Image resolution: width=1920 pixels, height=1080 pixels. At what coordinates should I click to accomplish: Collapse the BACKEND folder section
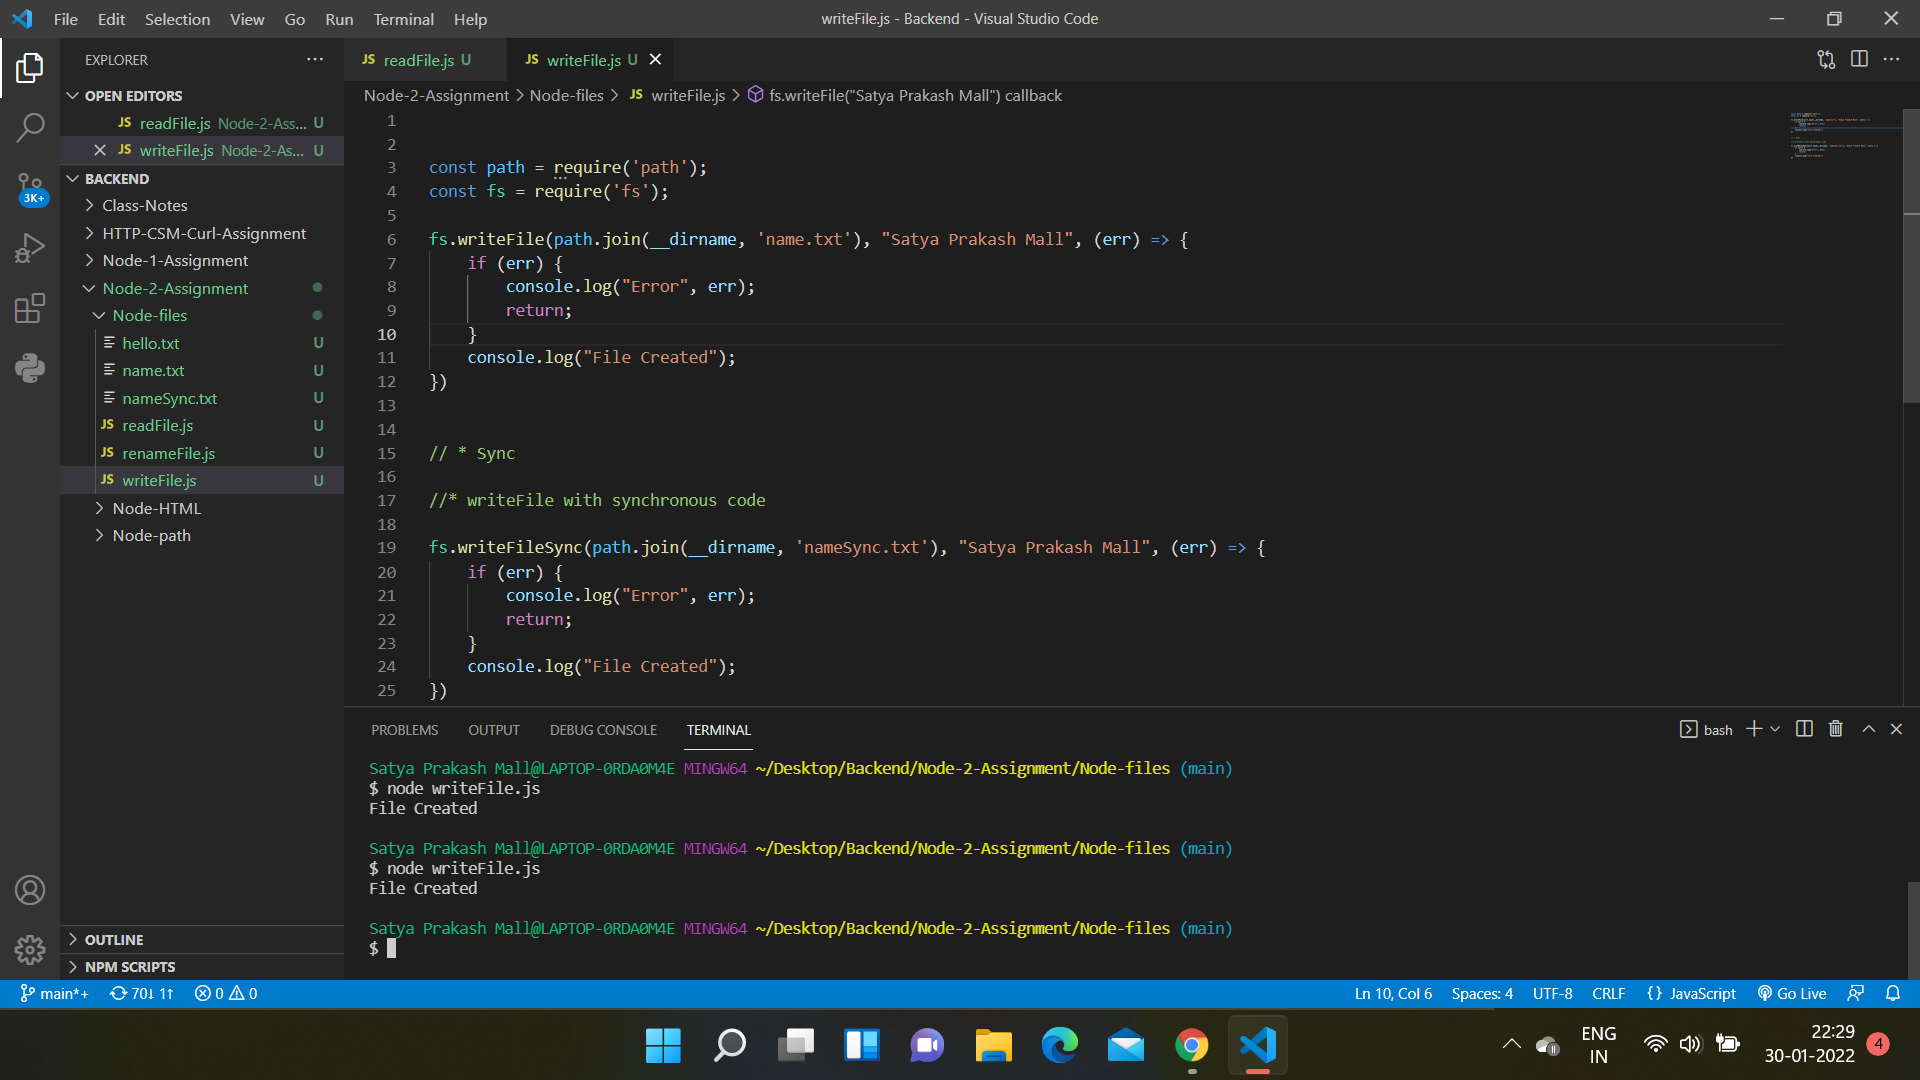[x=202, y=179]
